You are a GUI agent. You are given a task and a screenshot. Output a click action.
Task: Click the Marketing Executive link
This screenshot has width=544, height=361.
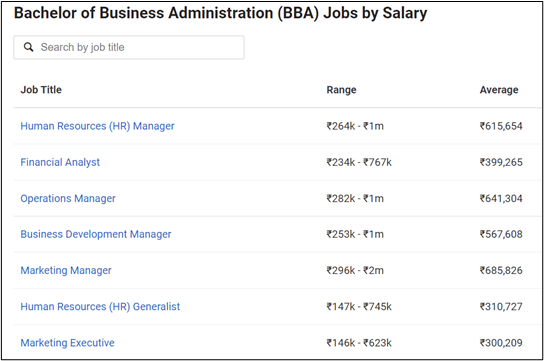[68, 343]
